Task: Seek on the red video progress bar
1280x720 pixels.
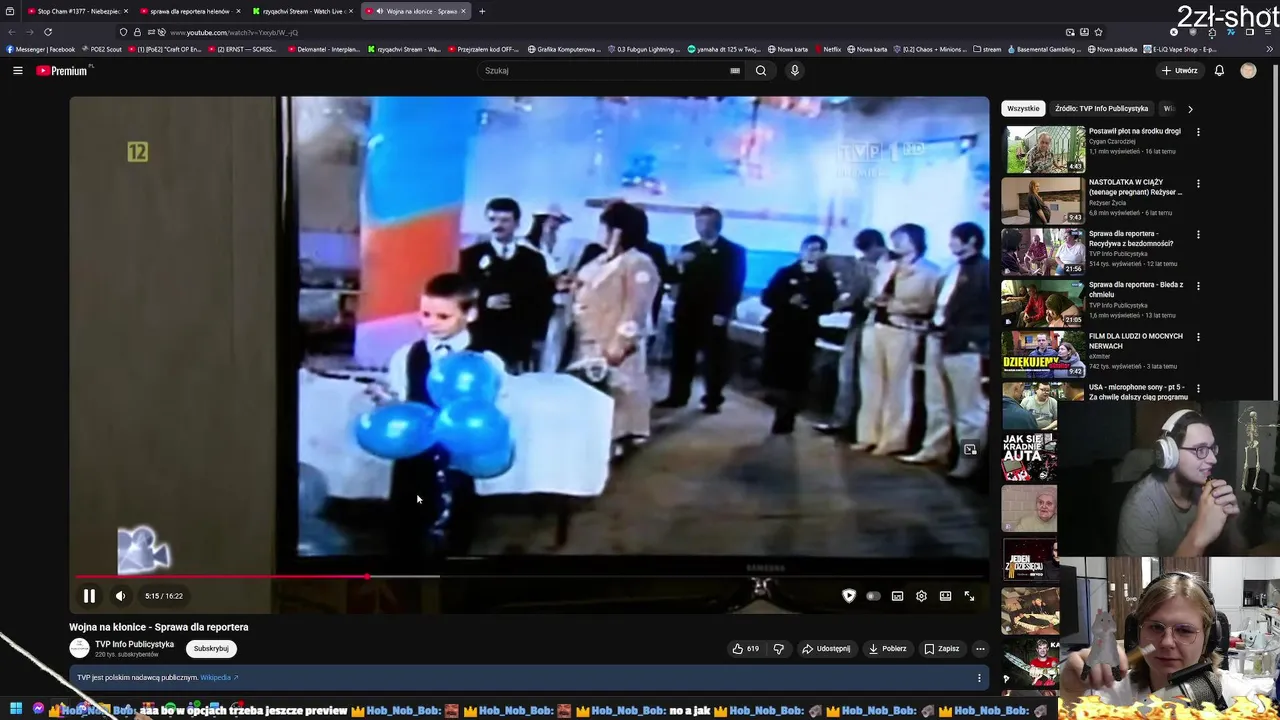Action: click(x=222, y=577)
